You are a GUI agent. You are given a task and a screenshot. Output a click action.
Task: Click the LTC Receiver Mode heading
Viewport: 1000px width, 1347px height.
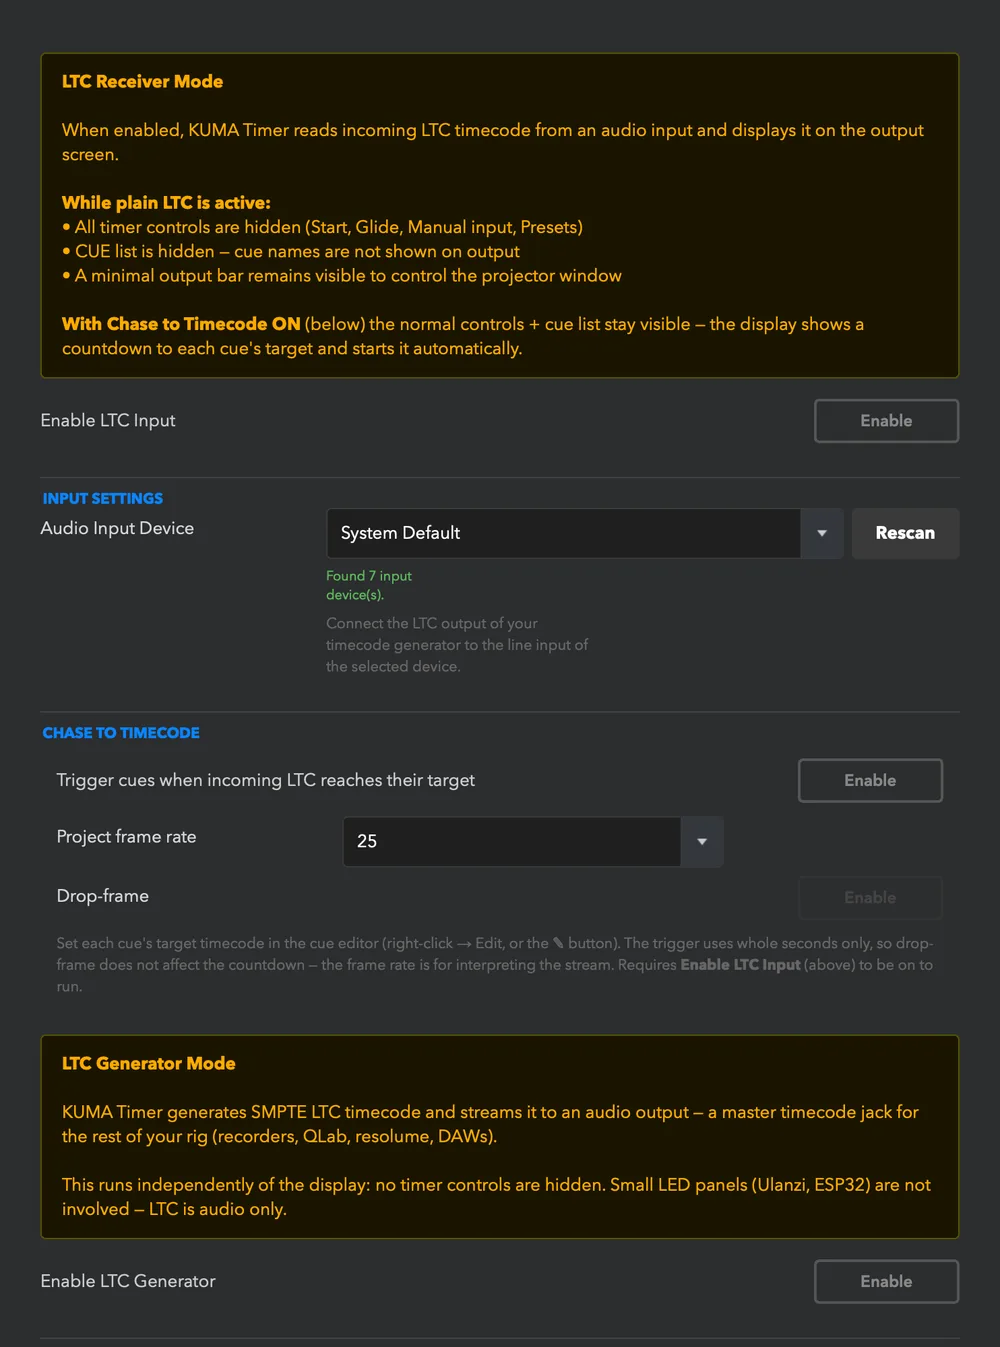[142, 82]
